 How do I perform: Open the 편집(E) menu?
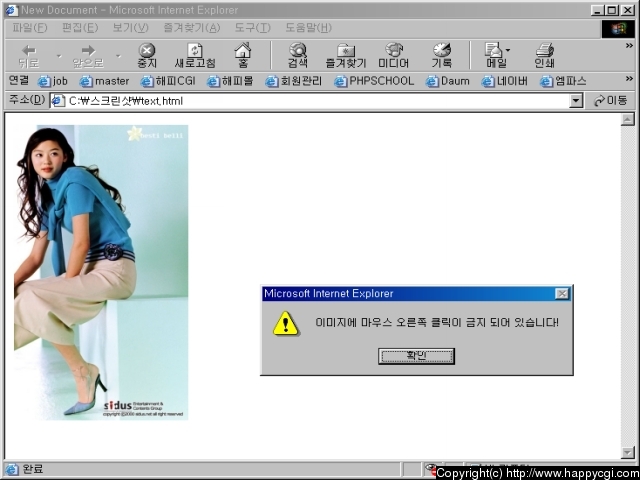click(x=80, y=28)
